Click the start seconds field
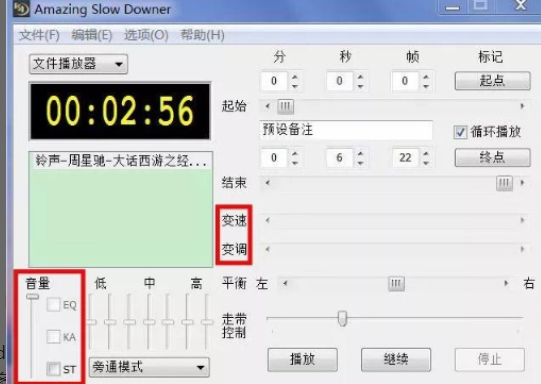This screenshot has height=384, width=541. pos(340,81)
